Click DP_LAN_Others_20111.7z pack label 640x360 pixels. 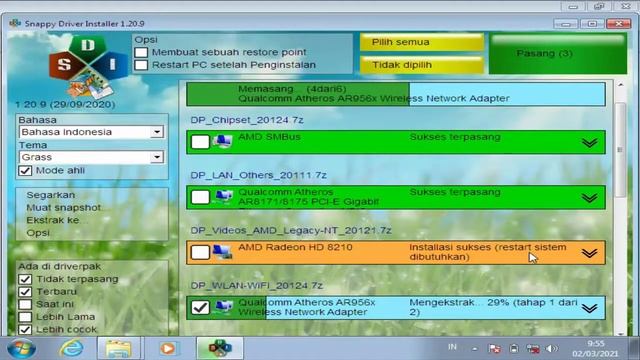[x=258, y=175]
